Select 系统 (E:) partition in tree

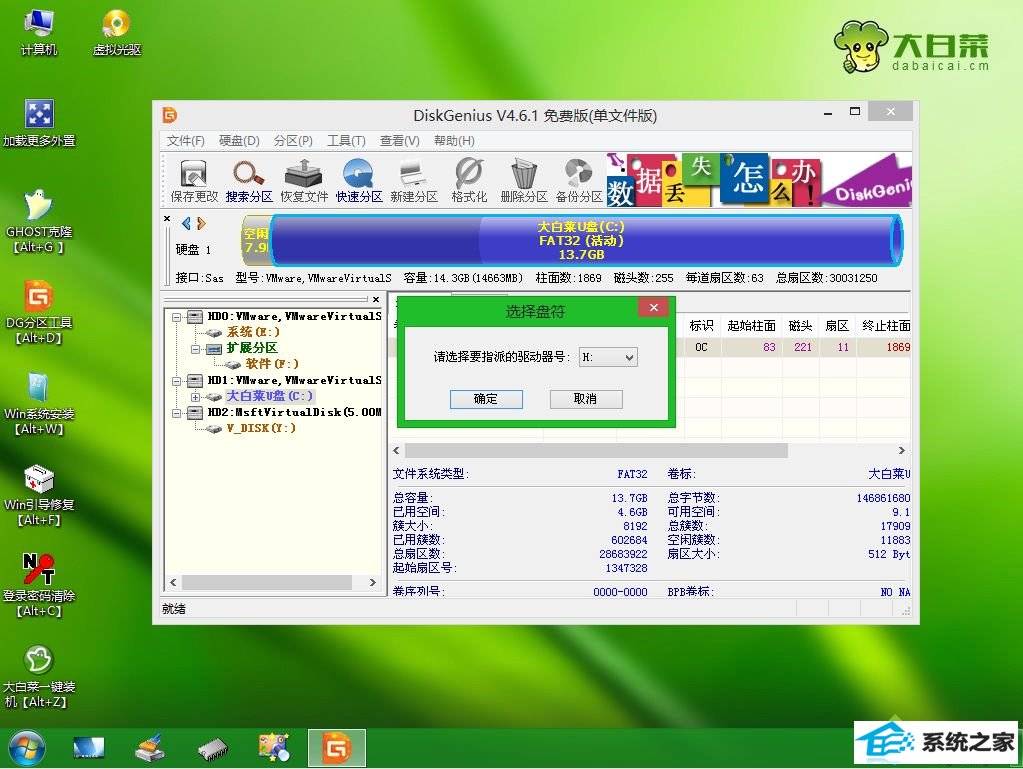coord(253,332)
